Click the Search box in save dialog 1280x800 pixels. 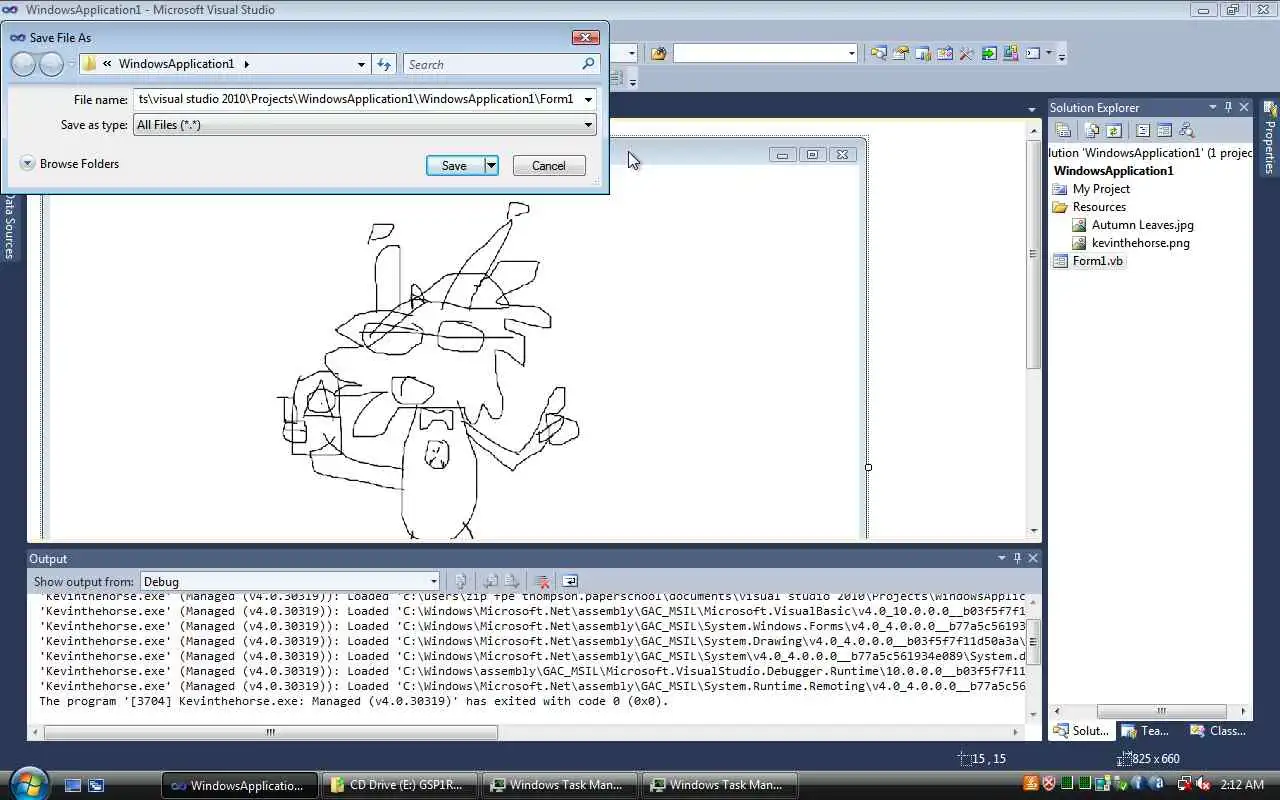[x=502, y=64]
